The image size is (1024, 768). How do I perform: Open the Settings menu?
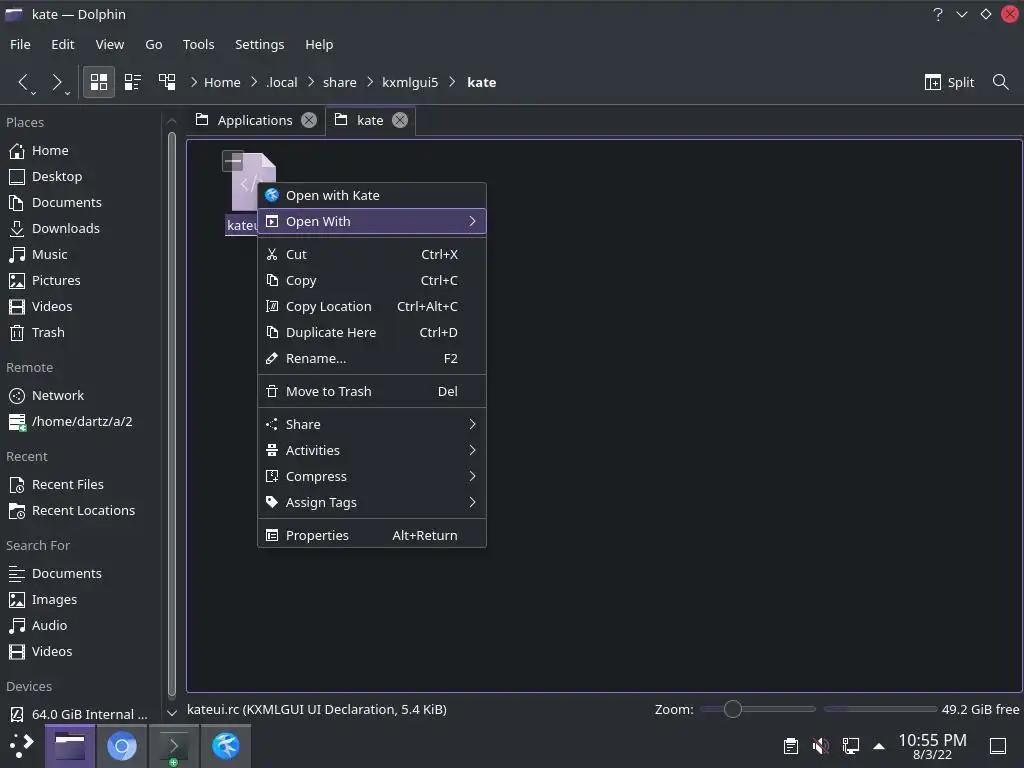tap(259, 44)
